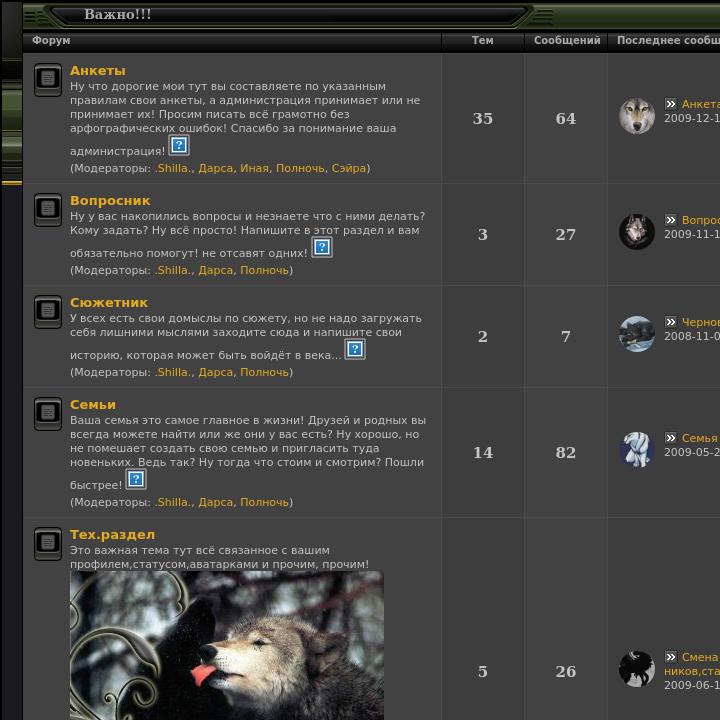Open the black silhouette avatar in Тех.раздел row
Viewport: 720px width, 720px height.
click(x=637, y=669)
